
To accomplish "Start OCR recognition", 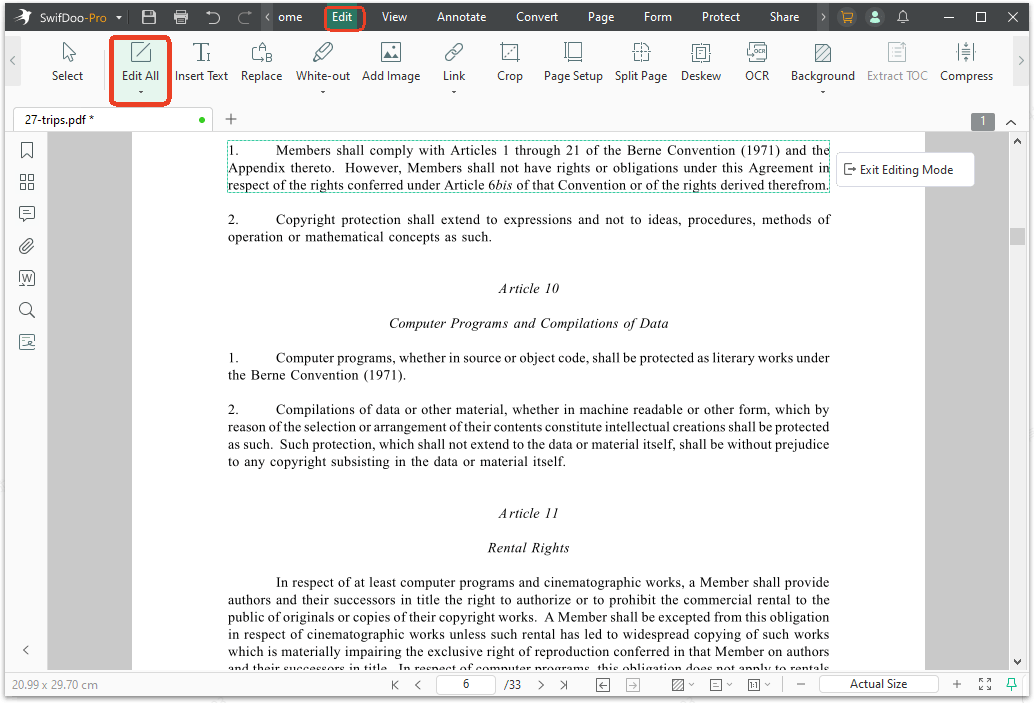I will point(756,62).
